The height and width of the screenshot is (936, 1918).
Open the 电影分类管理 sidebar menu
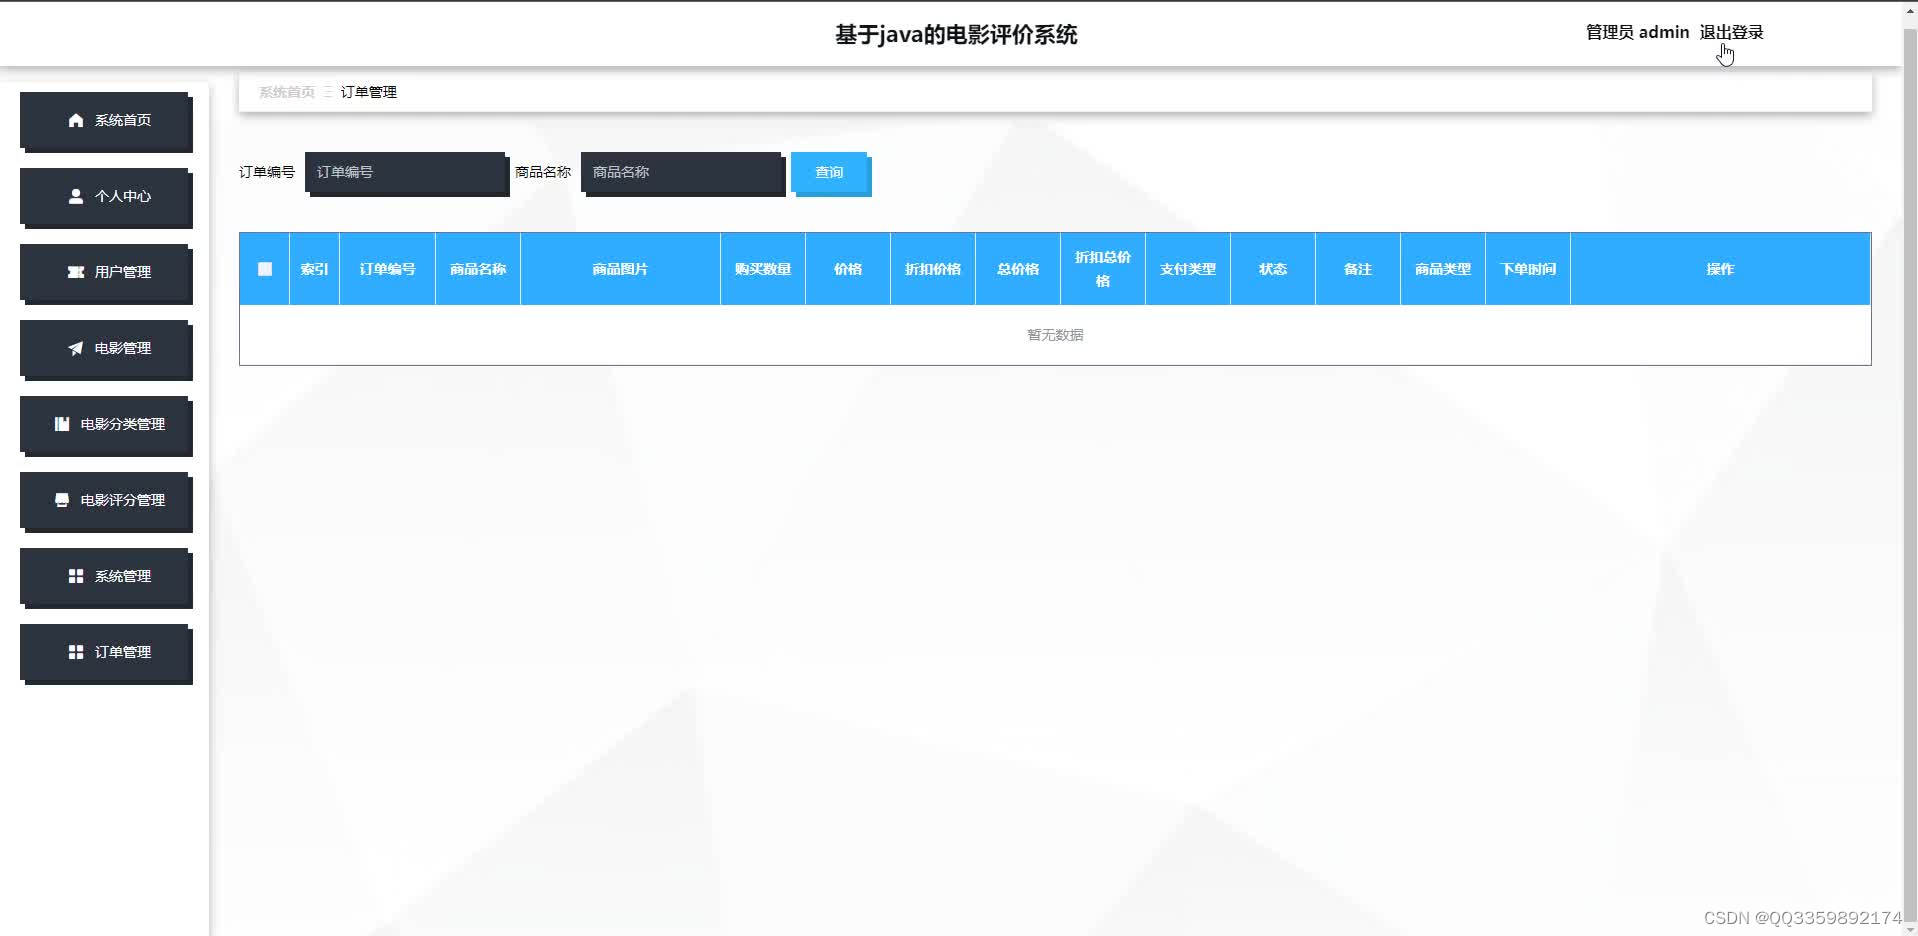click(x=105, y=424)
